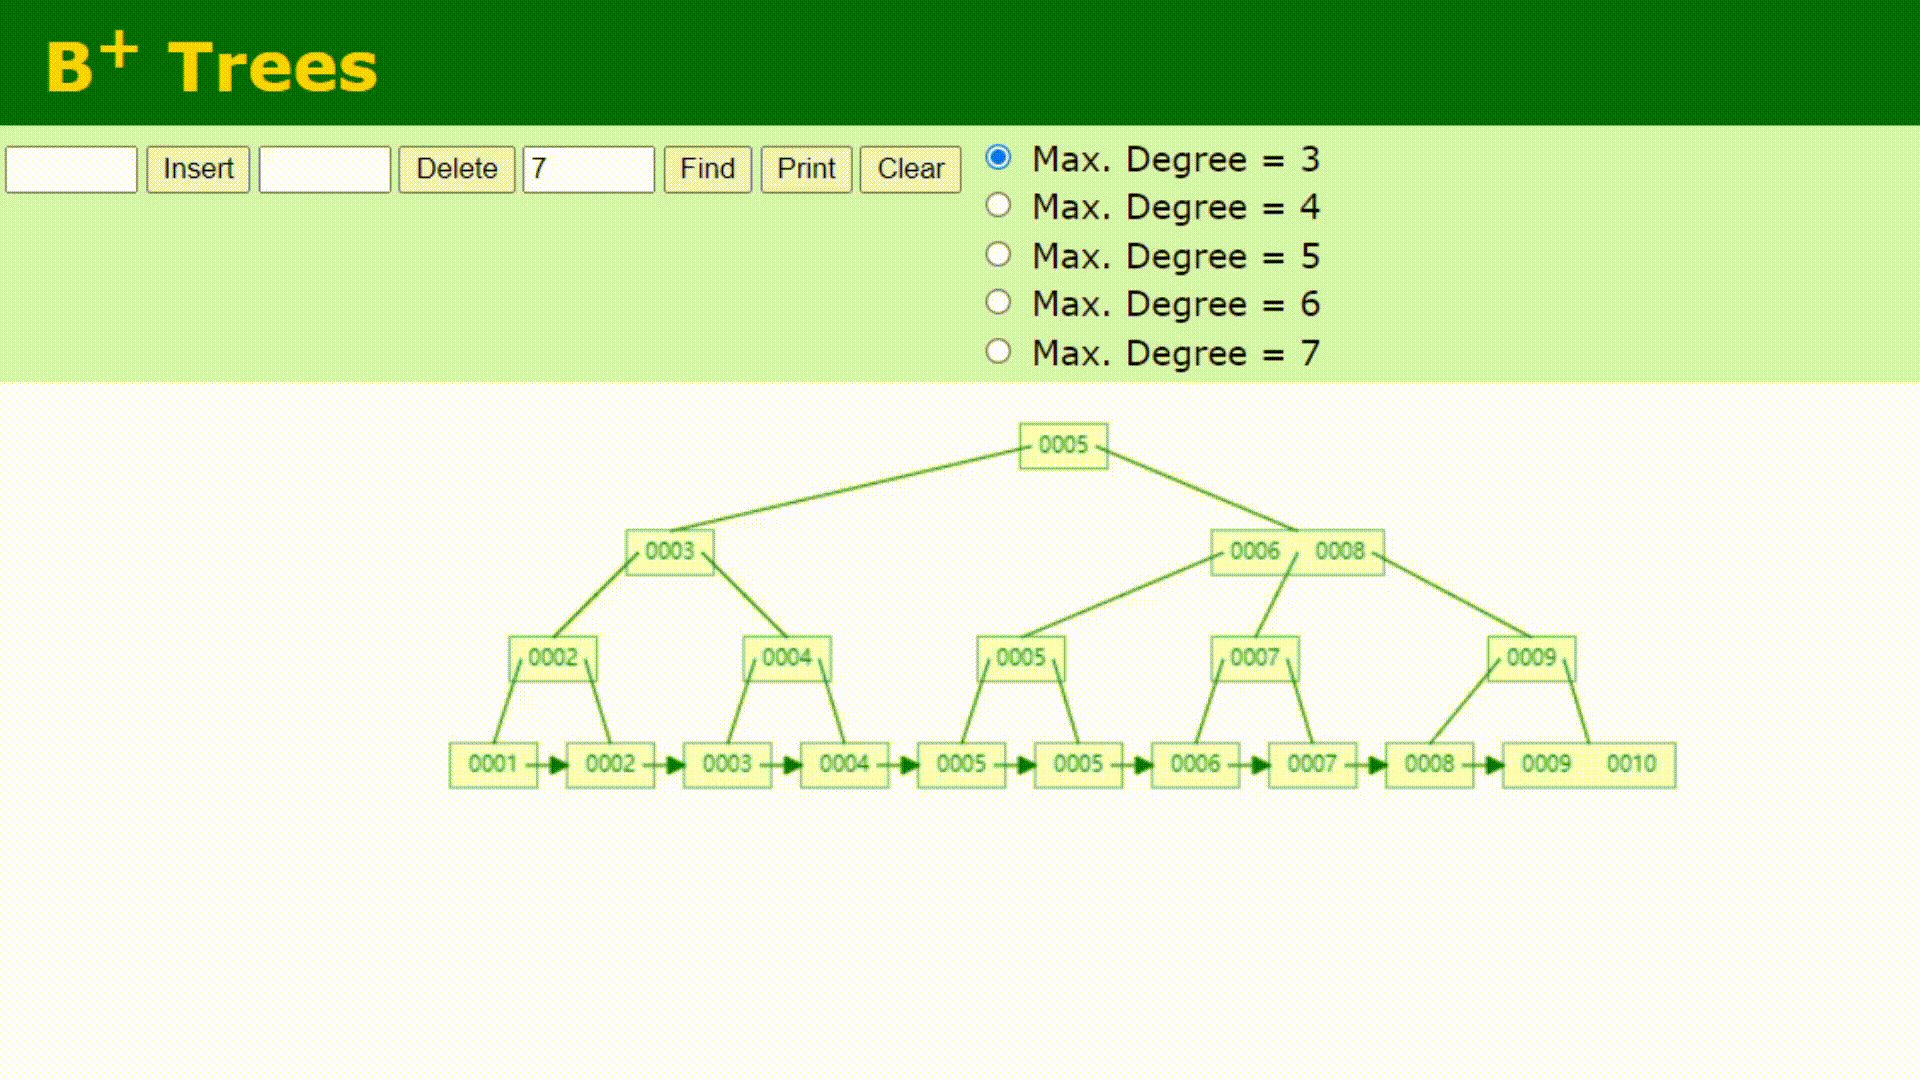Click the Print button
This screenshot has height=1080, width=1920.
(806, 169)
